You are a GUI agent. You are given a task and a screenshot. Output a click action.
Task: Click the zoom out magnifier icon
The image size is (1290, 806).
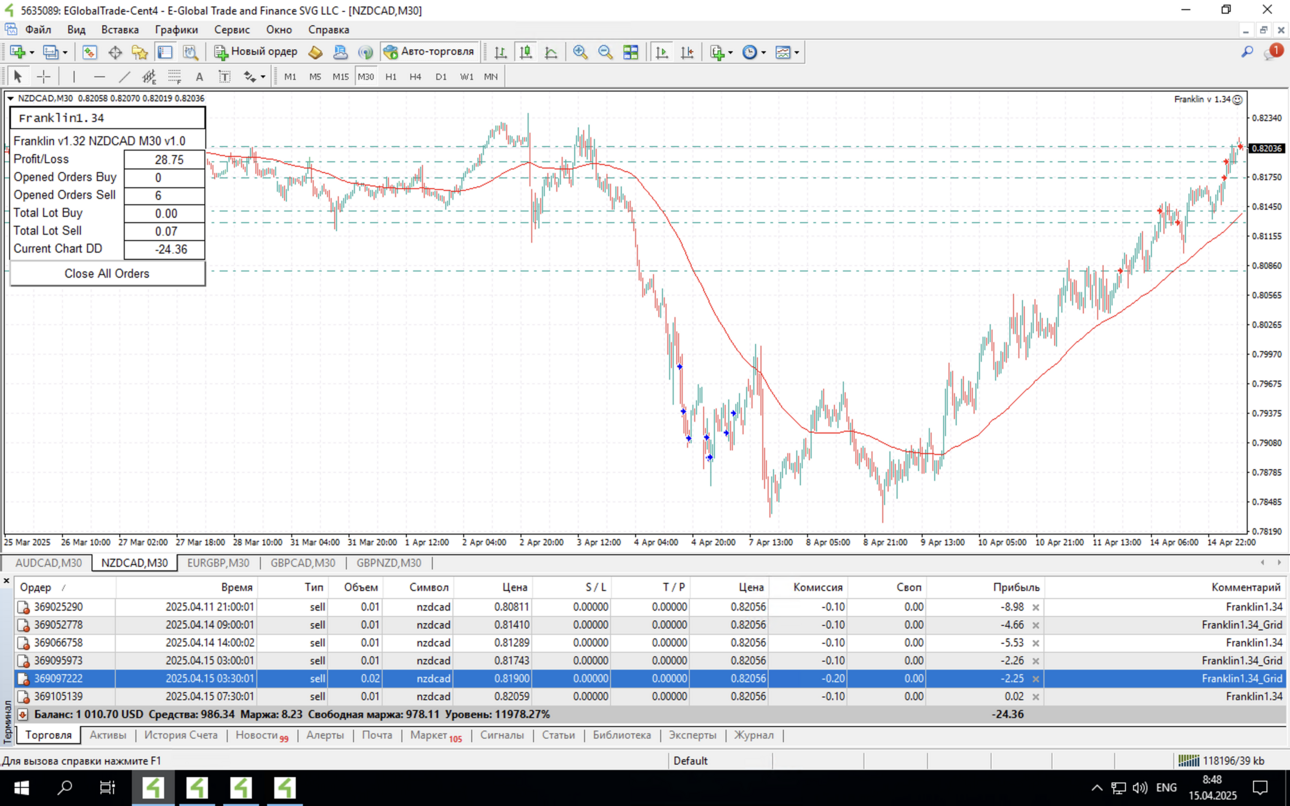tap(605, 52)
